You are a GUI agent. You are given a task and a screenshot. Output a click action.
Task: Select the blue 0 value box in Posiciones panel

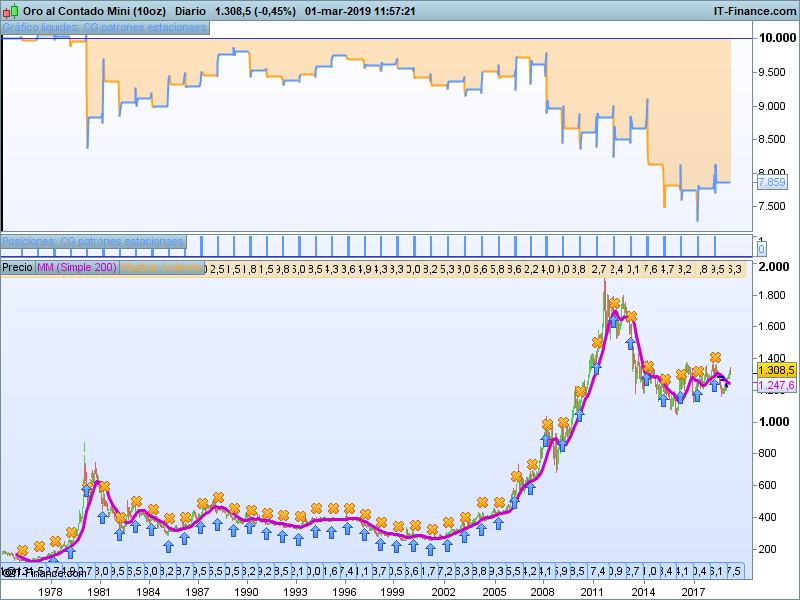point(761,248)
